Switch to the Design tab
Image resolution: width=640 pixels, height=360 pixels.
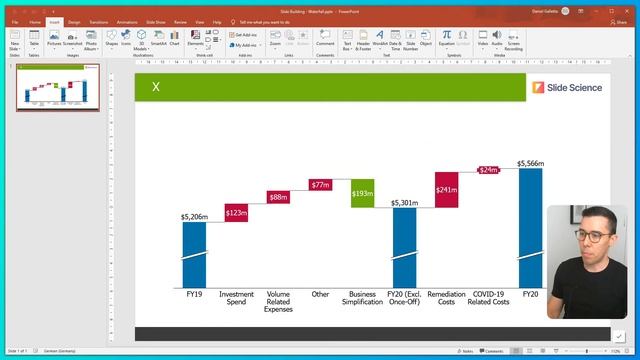tap(74, 22)
